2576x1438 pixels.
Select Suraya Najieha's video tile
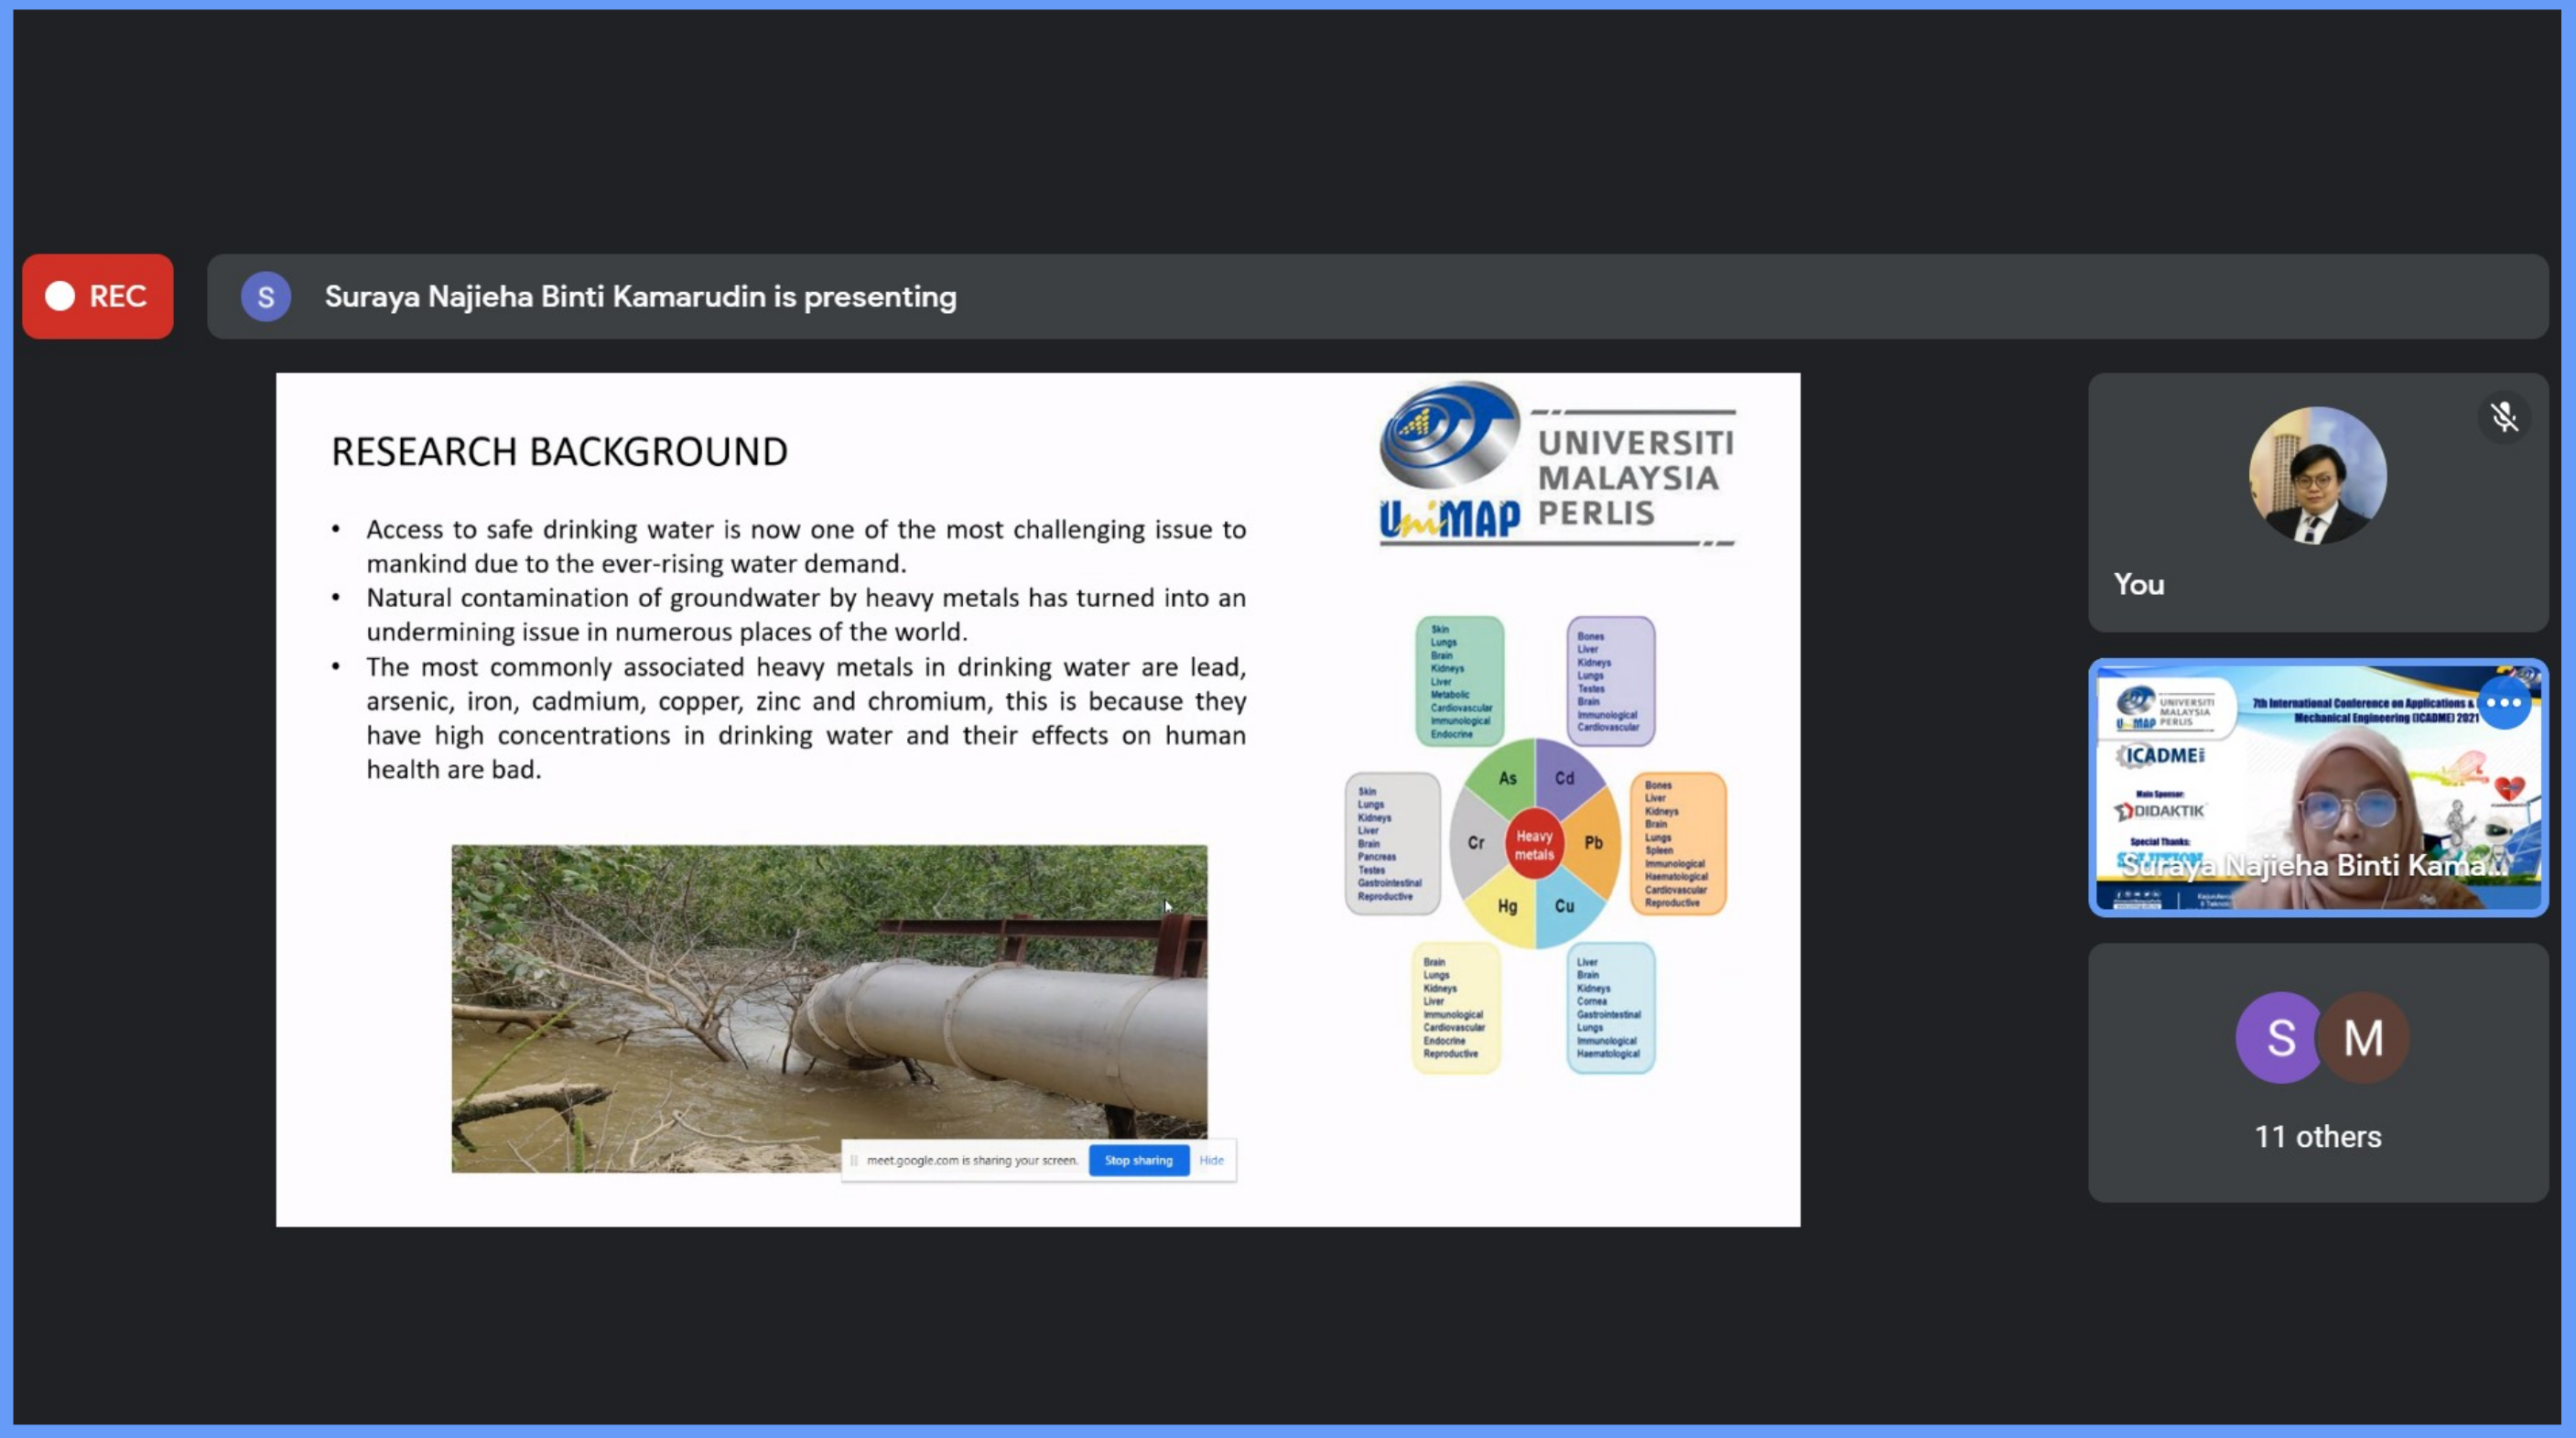(x=2317, y=787)
